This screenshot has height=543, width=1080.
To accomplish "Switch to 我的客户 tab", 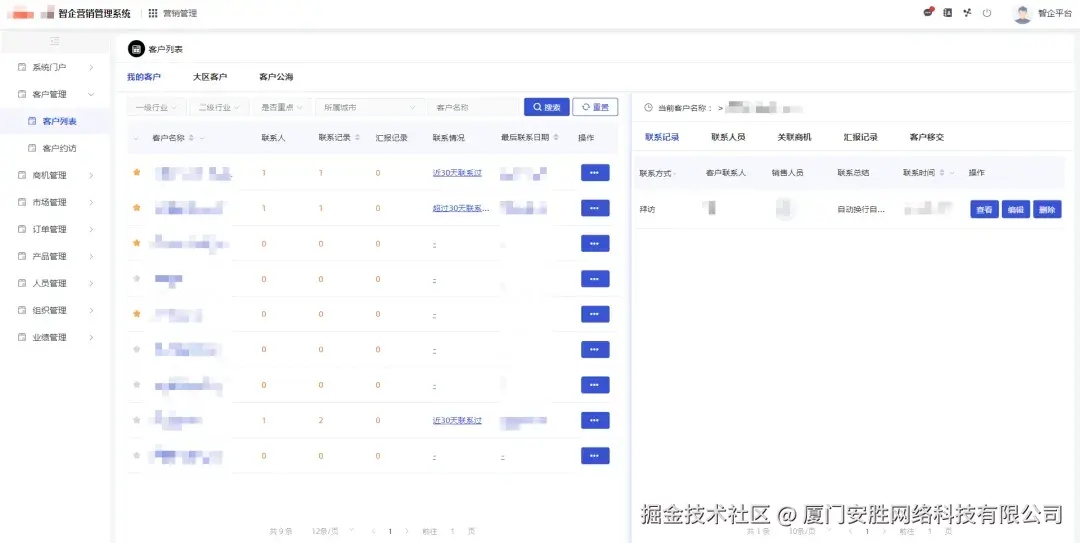I will (x=144, y=77).
